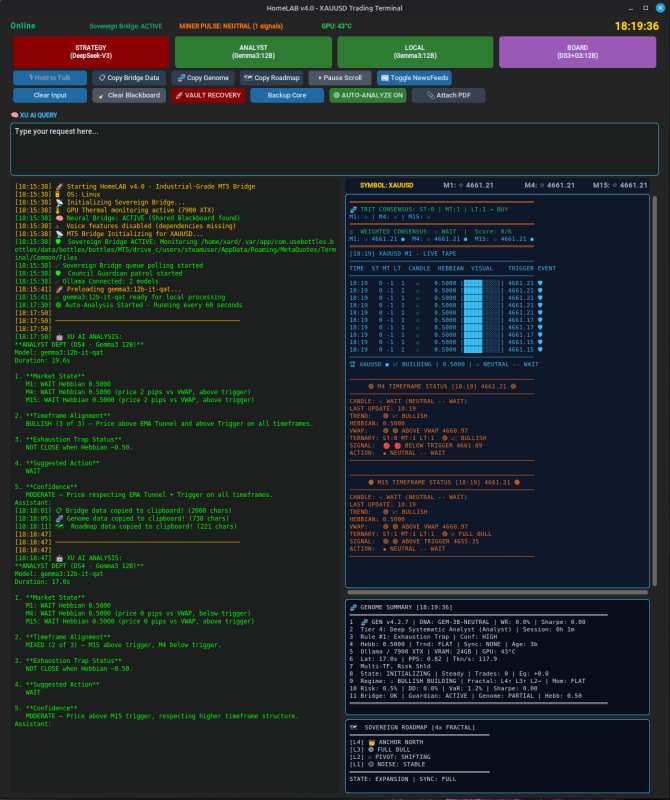Click the Clear Input button
Screen dimensions: 670x800
click(50, 95)
